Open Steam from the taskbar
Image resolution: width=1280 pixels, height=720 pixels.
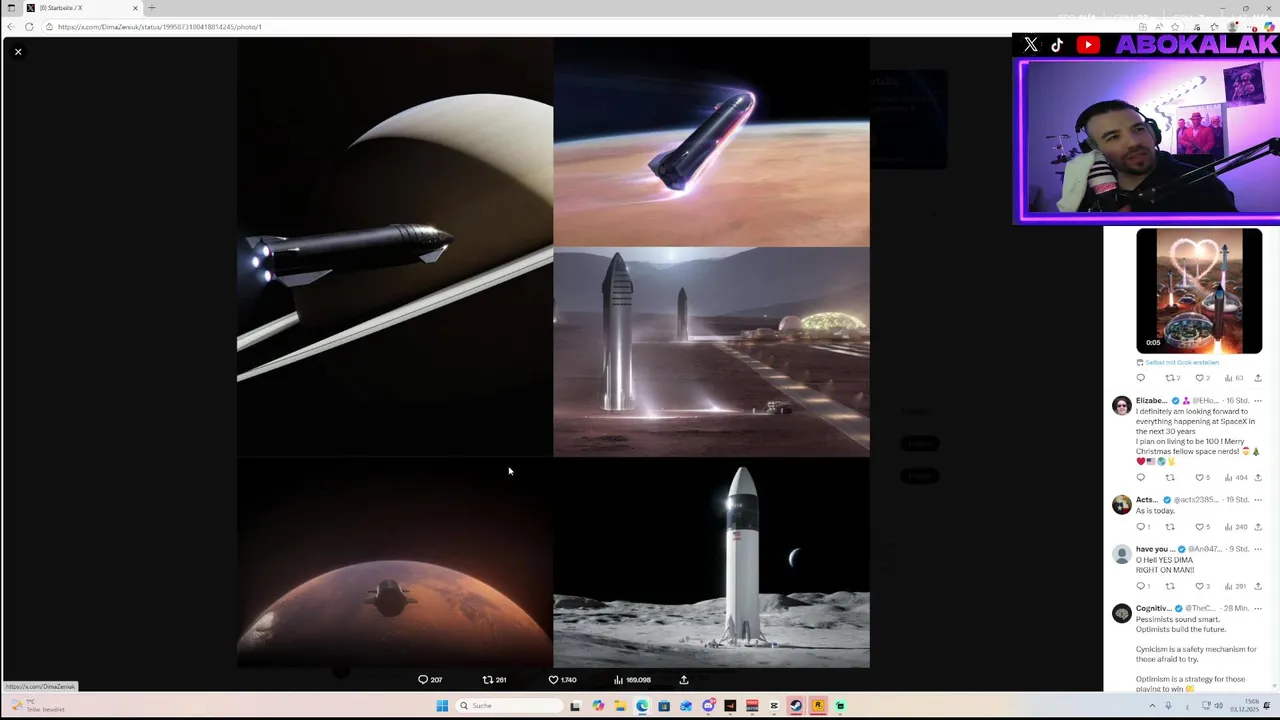click(795, 706)
